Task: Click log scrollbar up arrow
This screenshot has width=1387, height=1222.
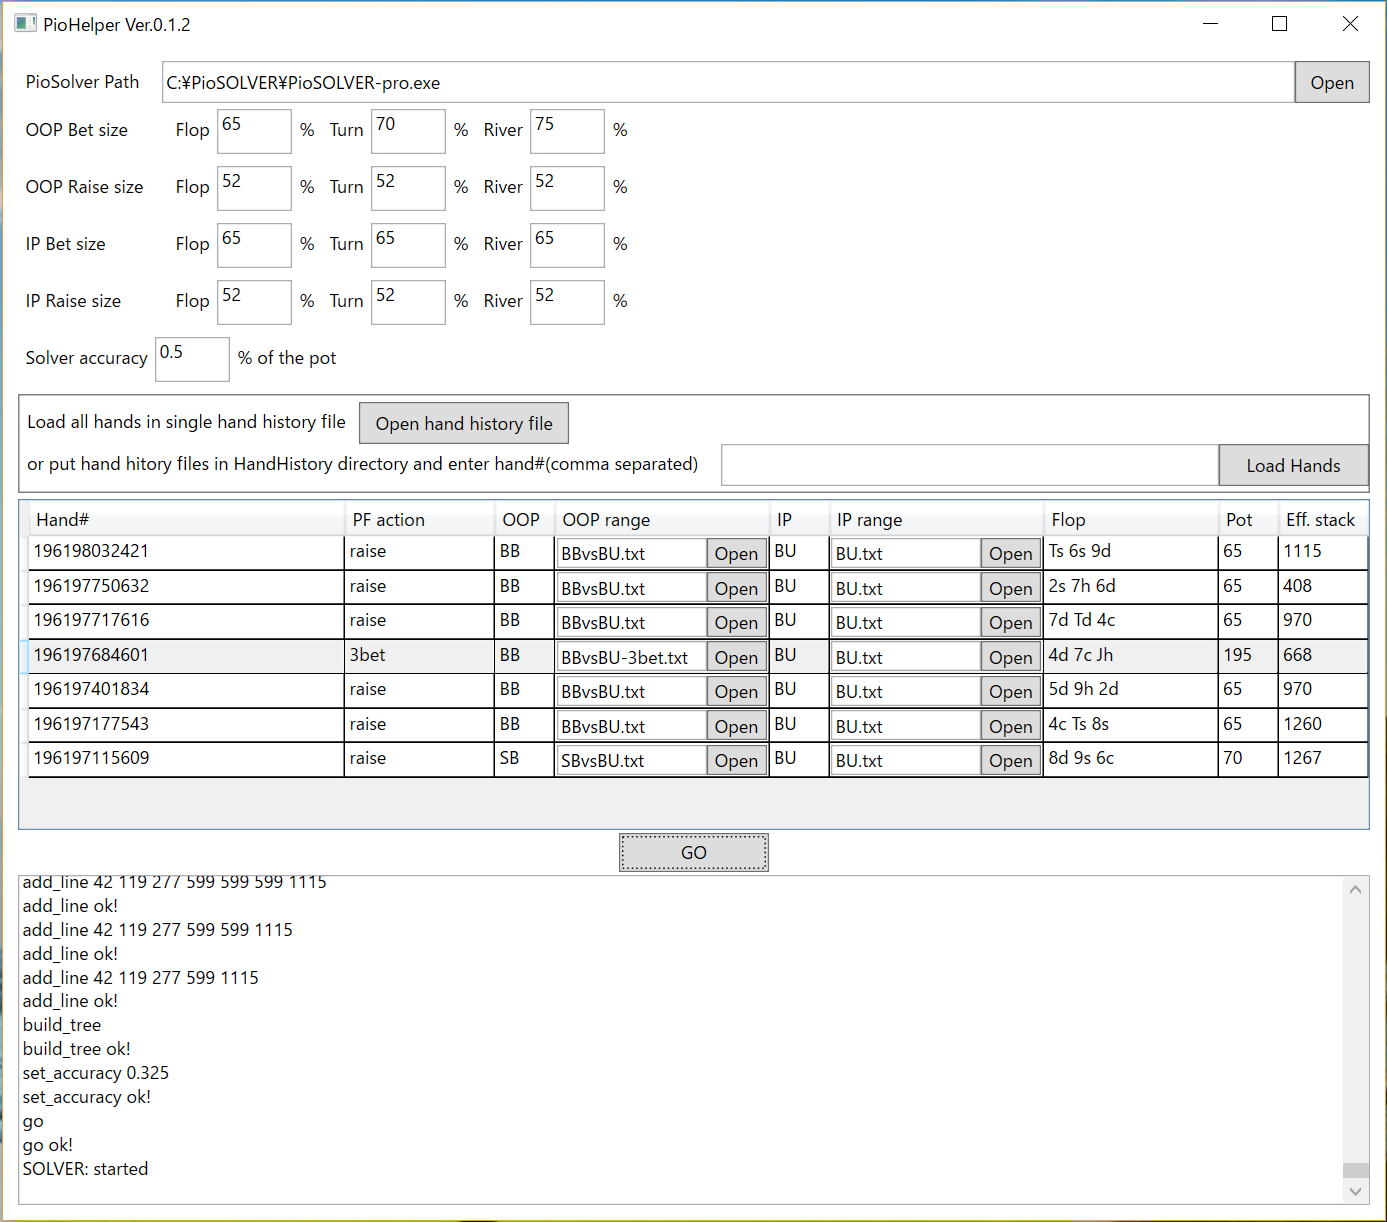Action: (1356, 889)
